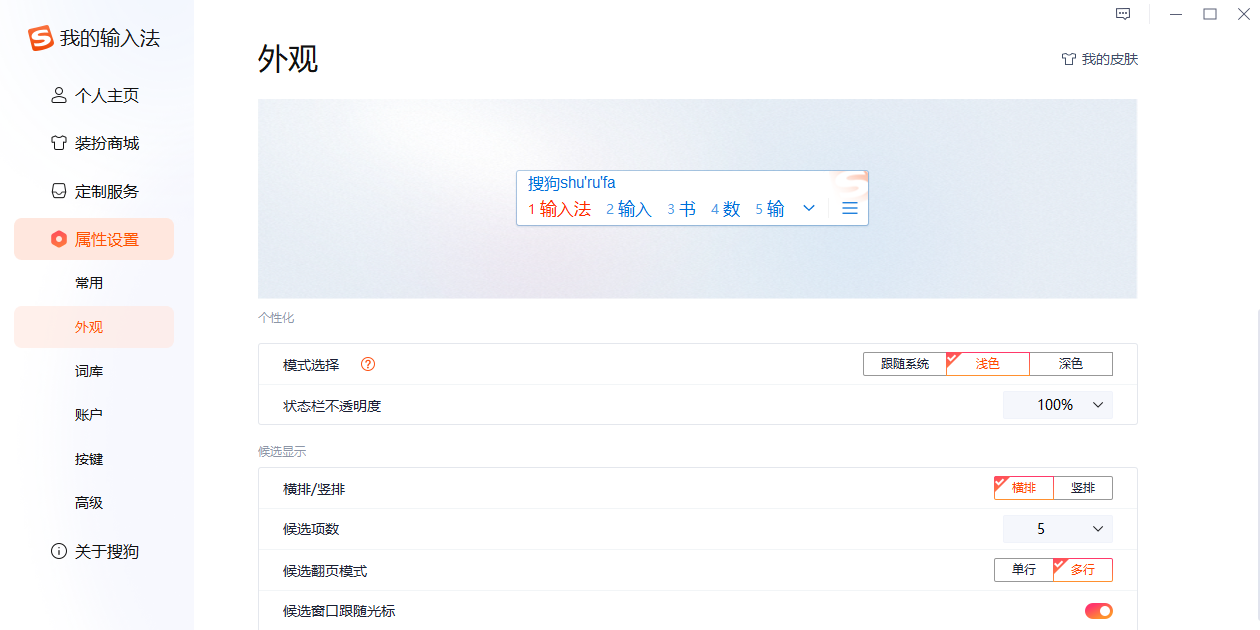Click candidate 5 输 in preview
The image size is (1260, 630).
point(770,209)
